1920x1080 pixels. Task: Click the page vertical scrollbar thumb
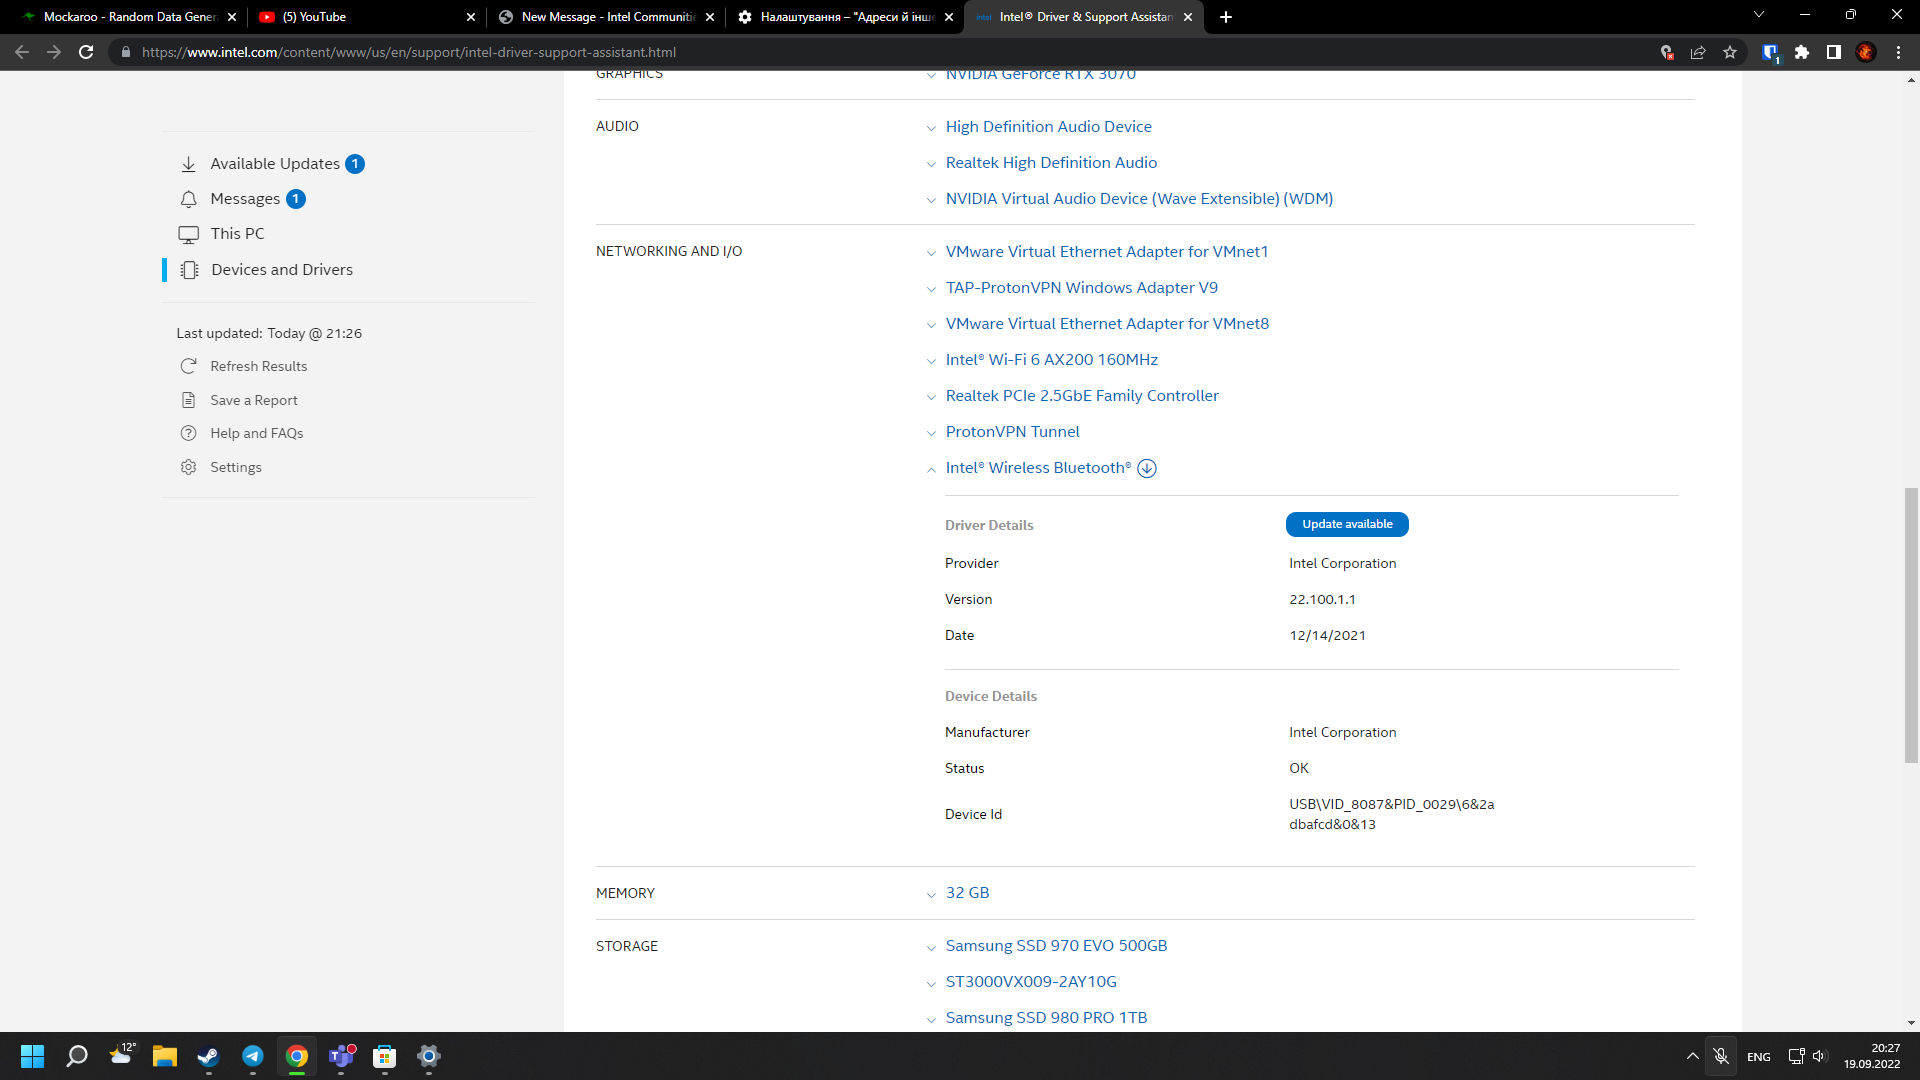coord(1911,625)
